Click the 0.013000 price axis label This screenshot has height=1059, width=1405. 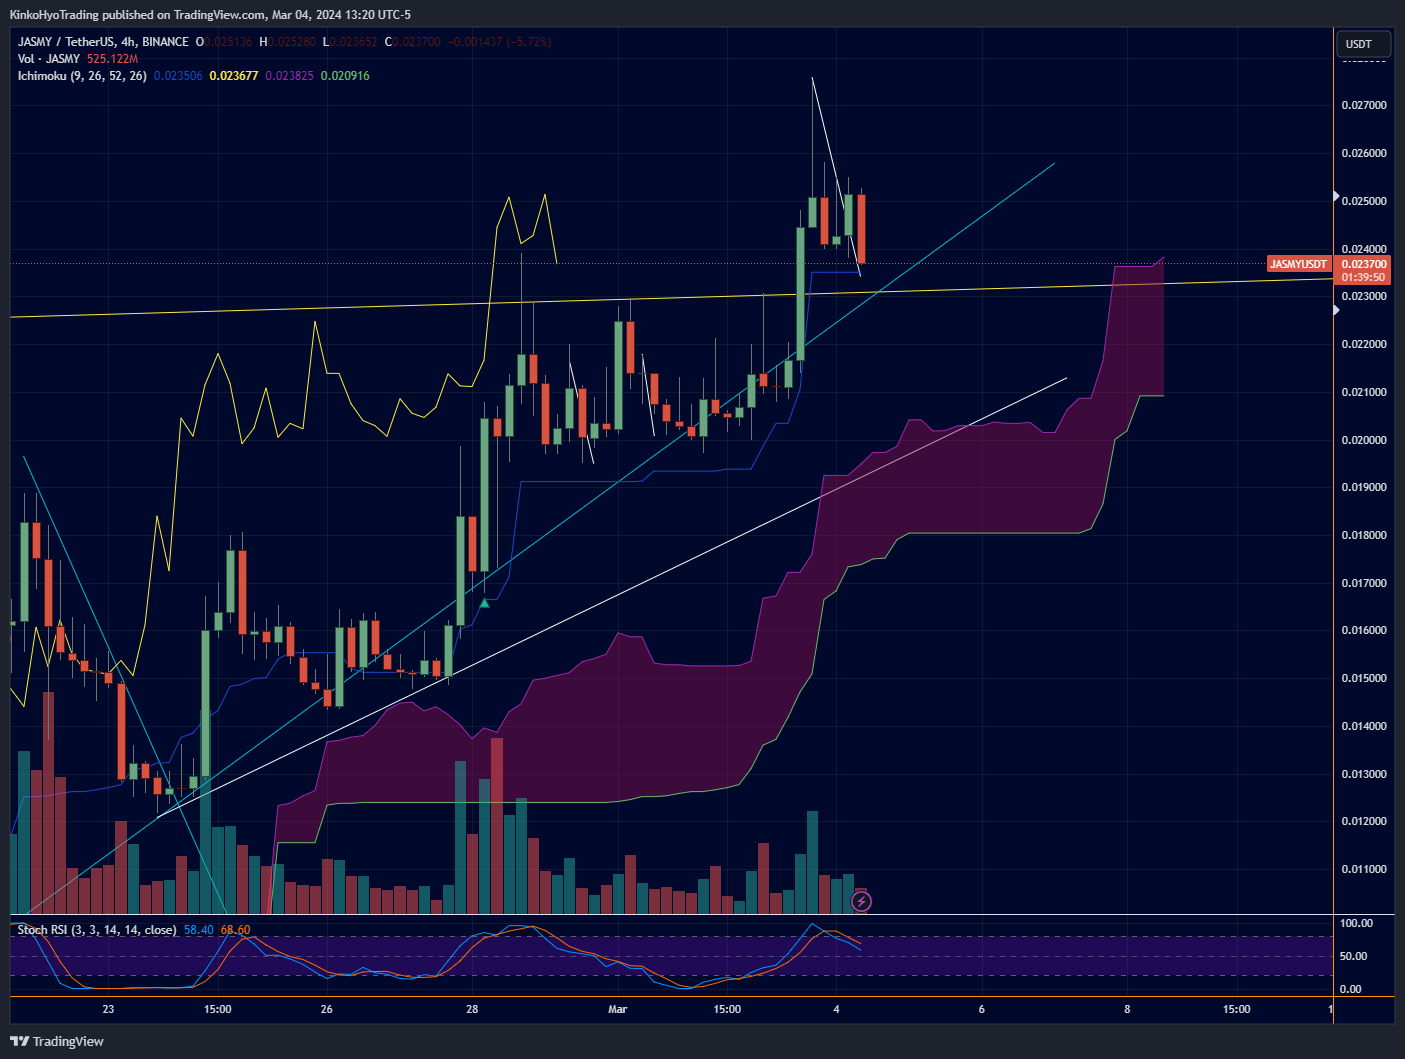tap(1364, 774)
